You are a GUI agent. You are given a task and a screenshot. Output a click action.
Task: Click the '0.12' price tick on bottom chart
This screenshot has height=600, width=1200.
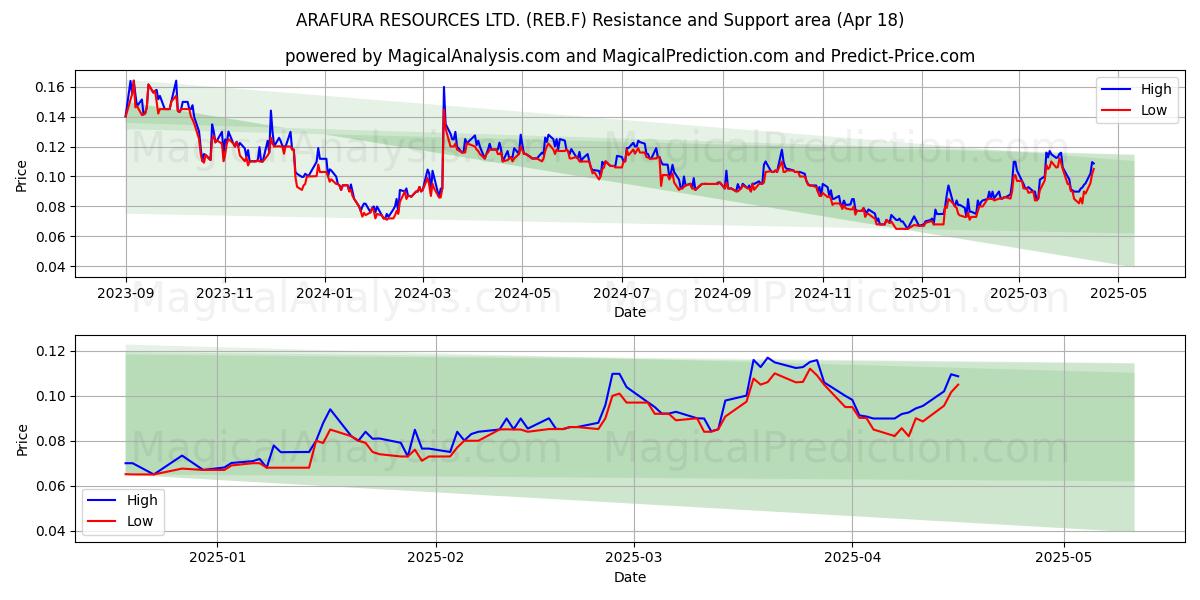point(50,351)
